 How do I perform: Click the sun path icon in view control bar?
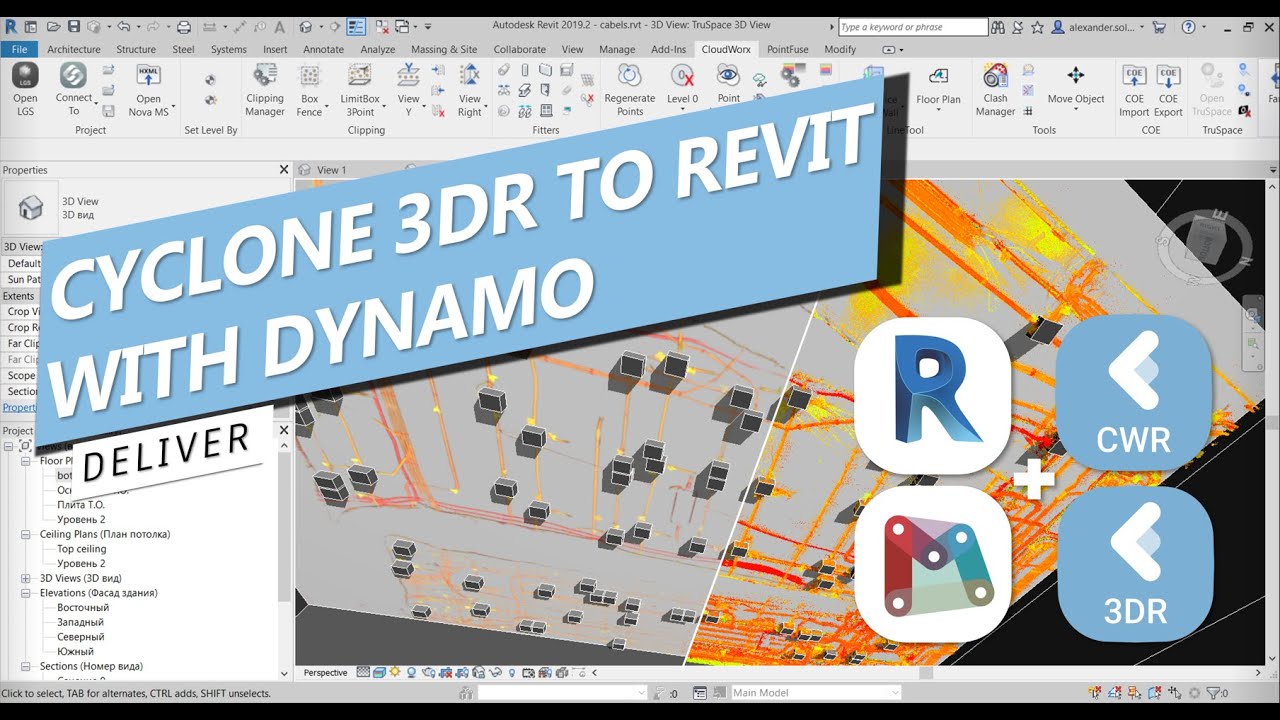click(x=395, y=673)
